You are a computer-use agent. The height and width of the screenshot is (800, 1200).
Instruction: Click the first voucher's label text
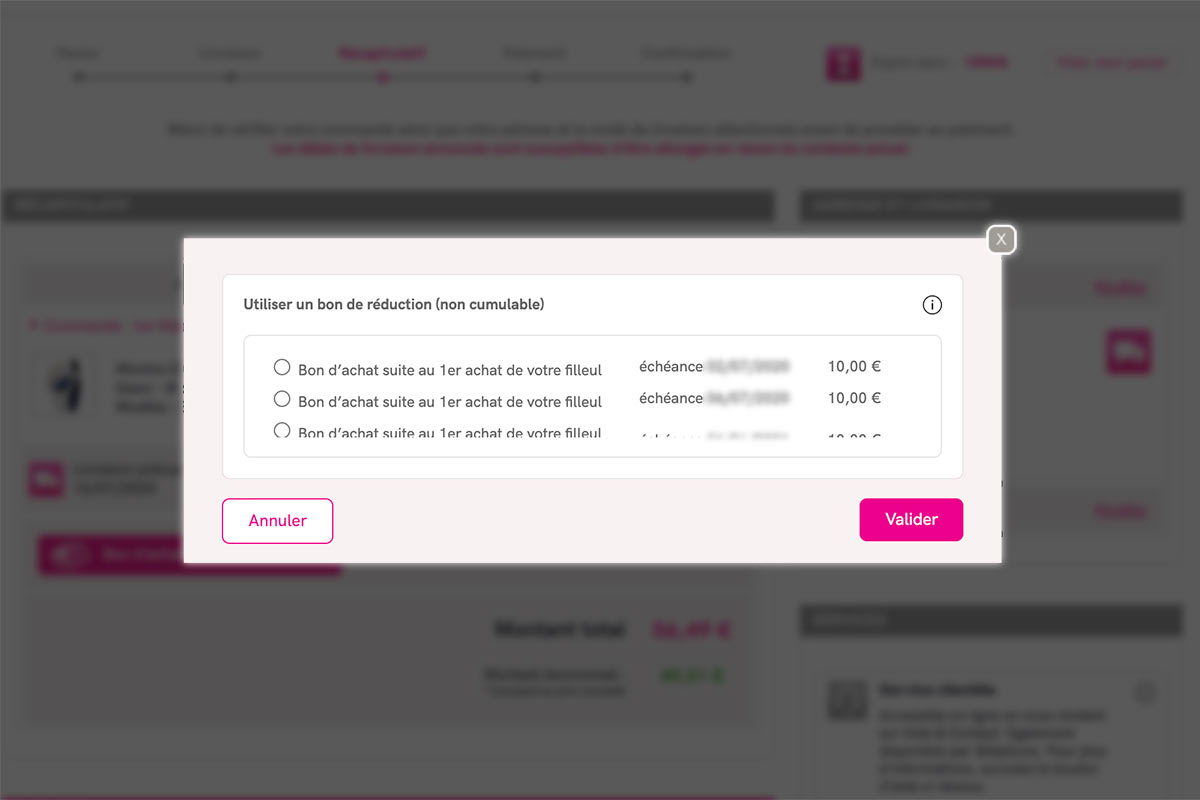450,370
